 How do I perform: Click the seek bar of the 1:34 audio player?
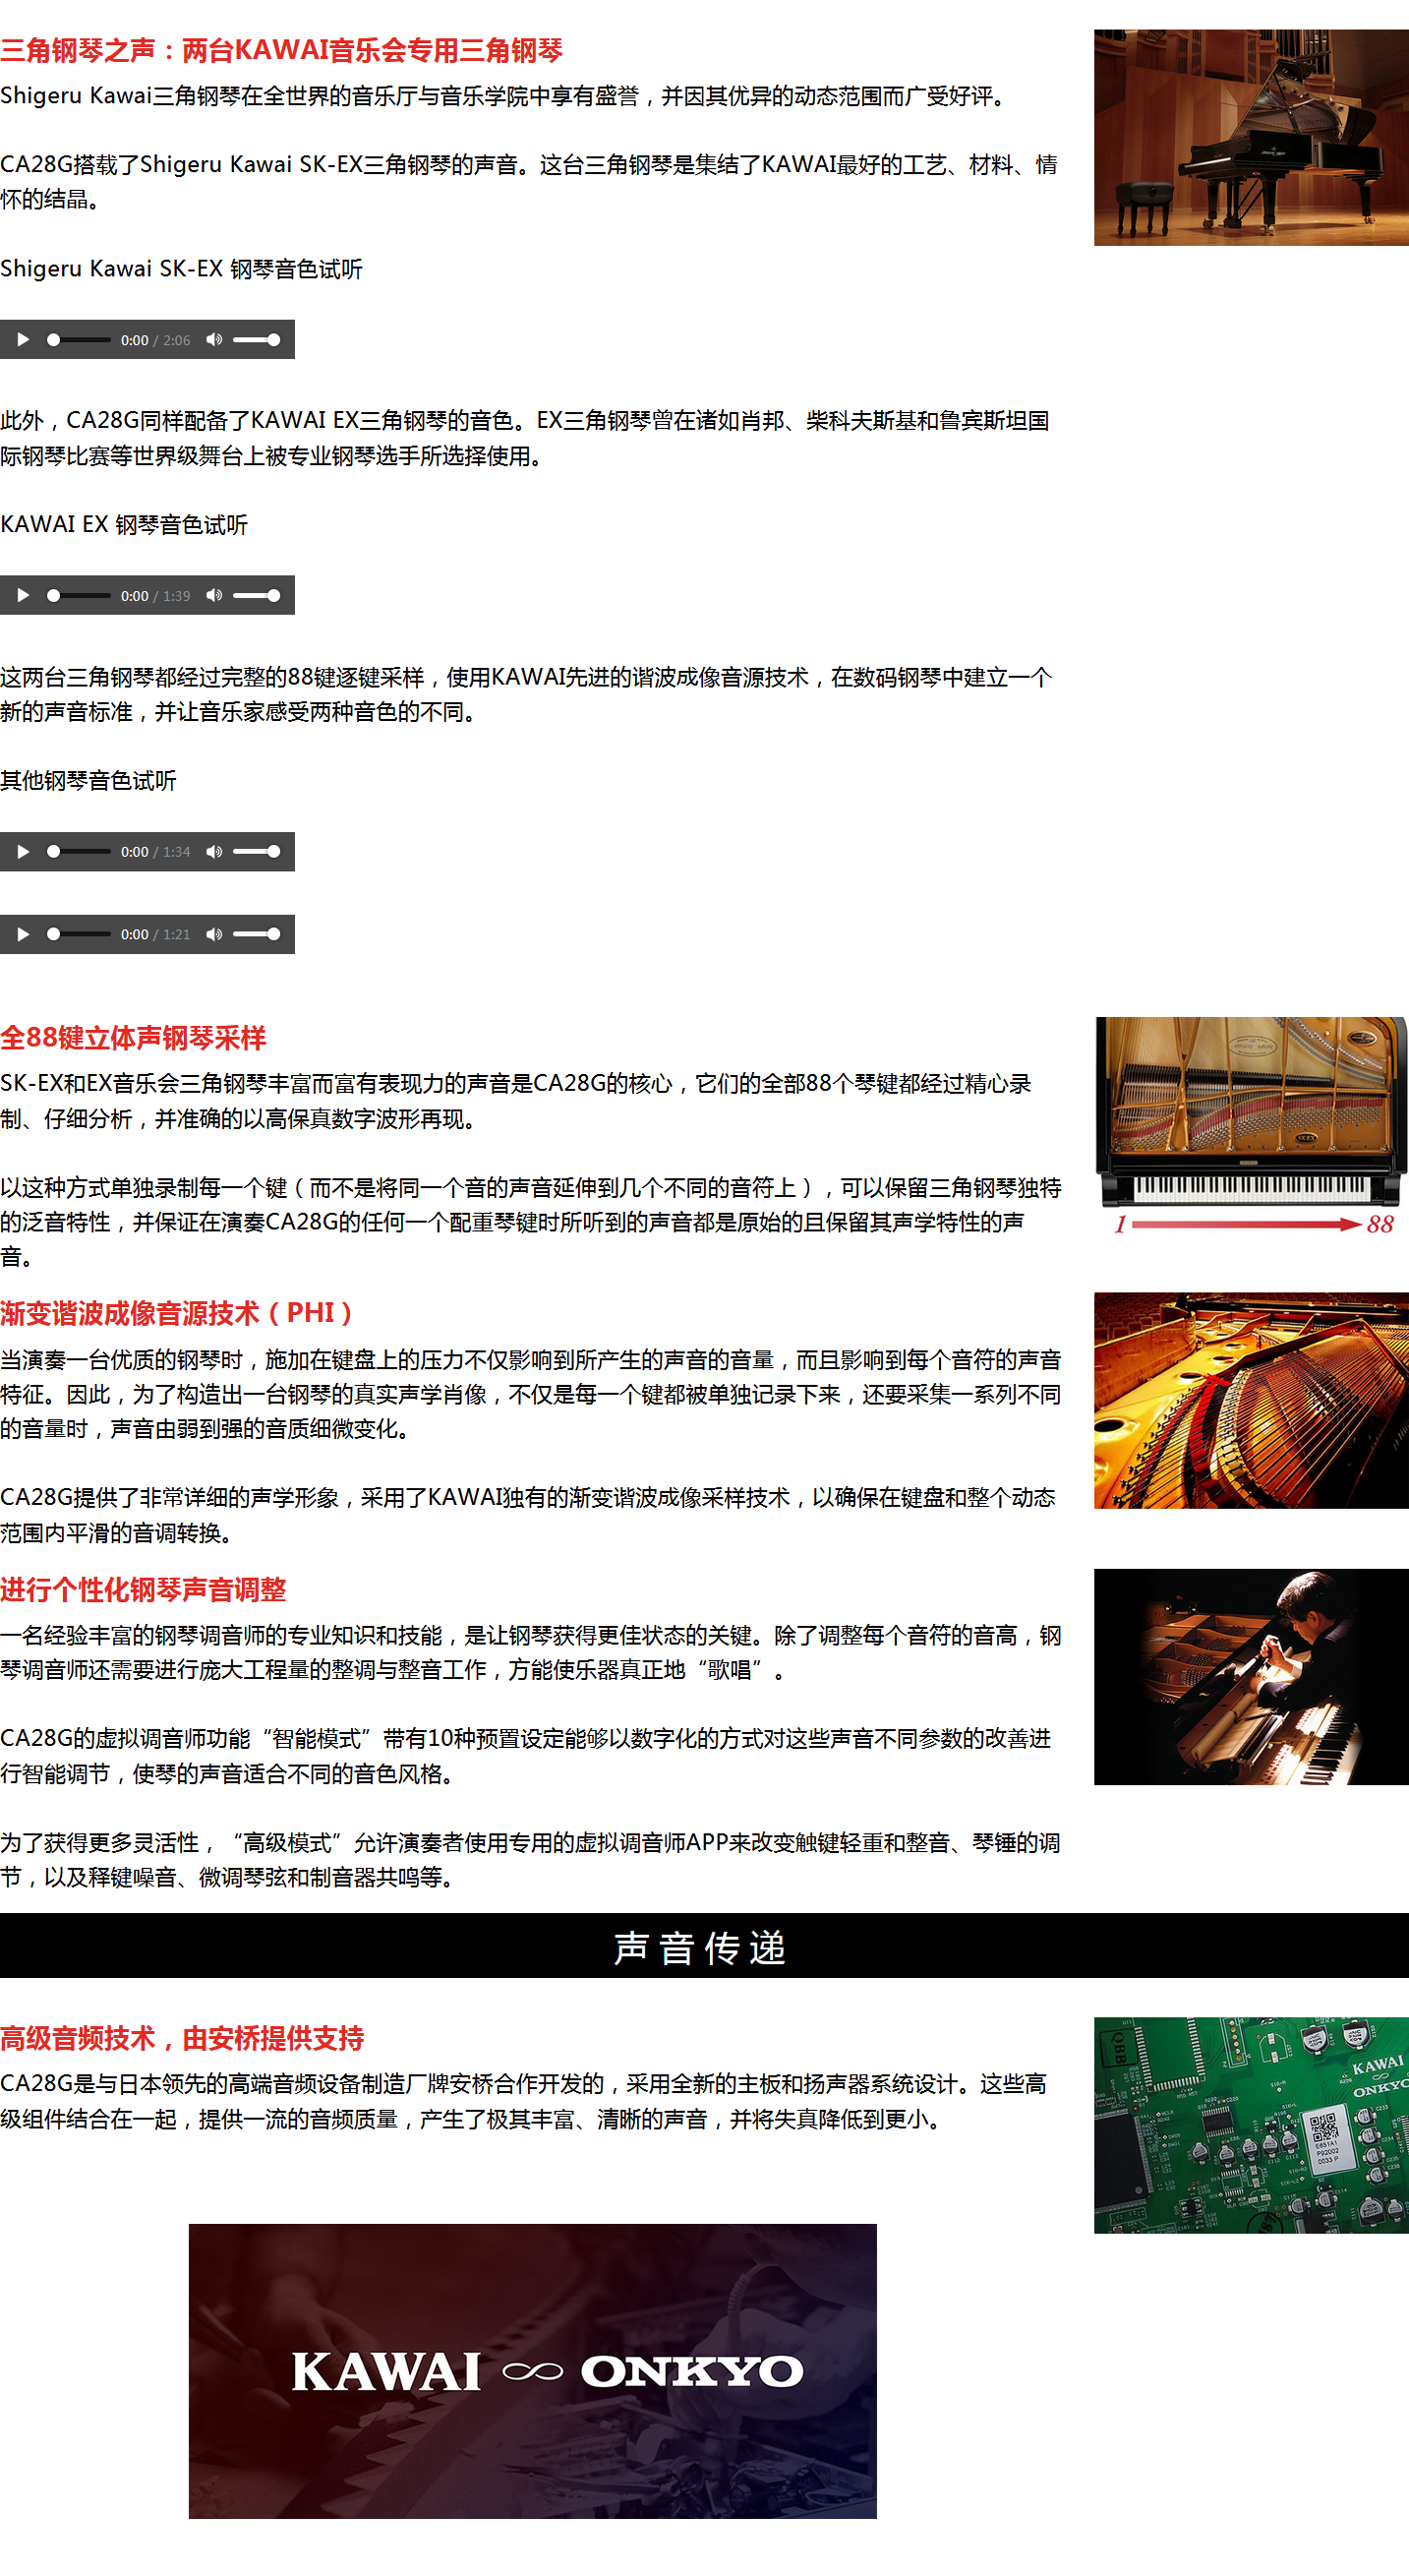(80, 852)
